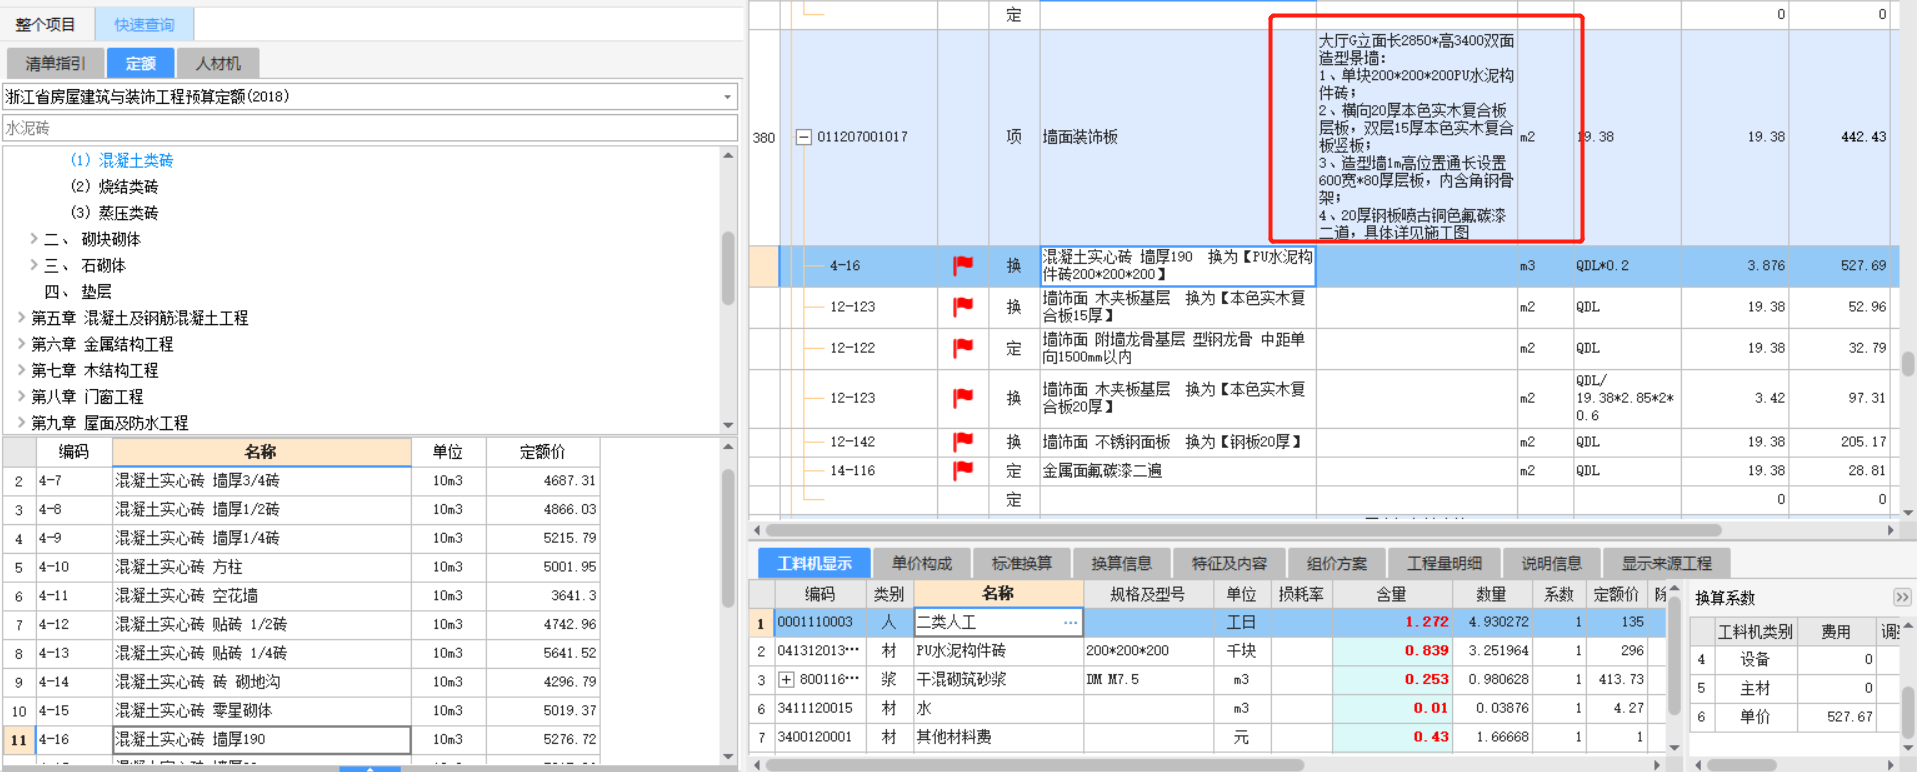The image size is (1917, 772).
Task: Select tree item (1) 混凝土类砖
Action: 122,160
